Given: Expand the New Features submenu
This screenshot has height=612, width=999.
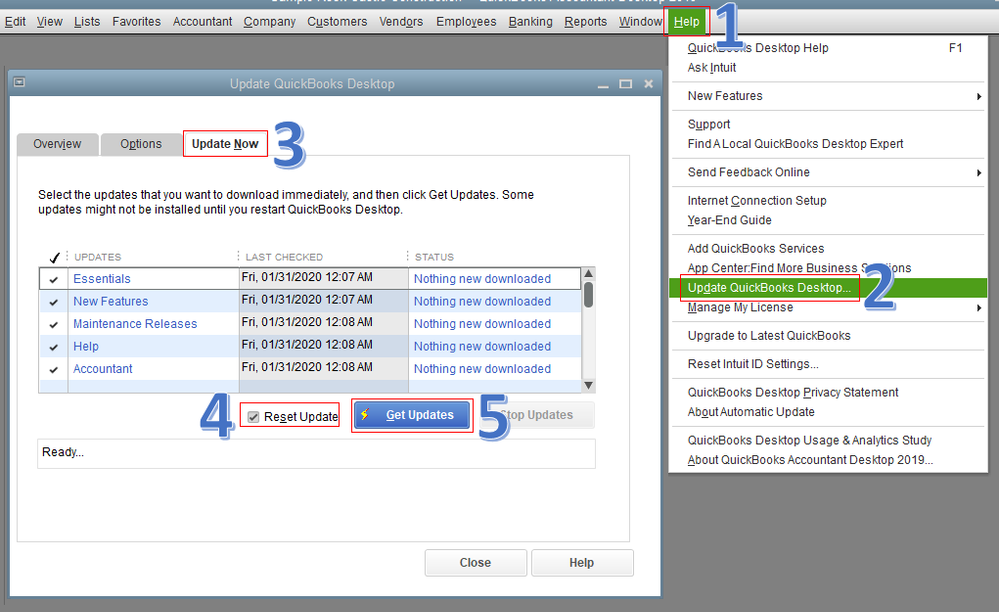Looking at the screenshot, I should 828,96.
